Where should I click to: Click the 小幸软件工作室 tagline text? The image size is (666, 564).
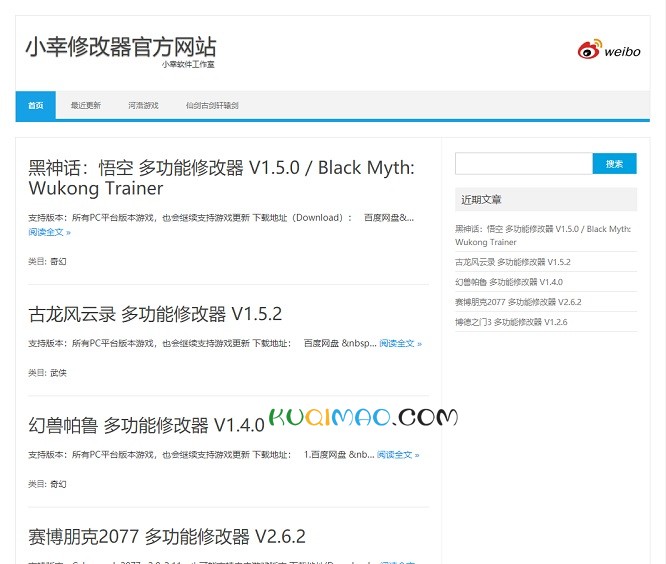click(188, 64)
